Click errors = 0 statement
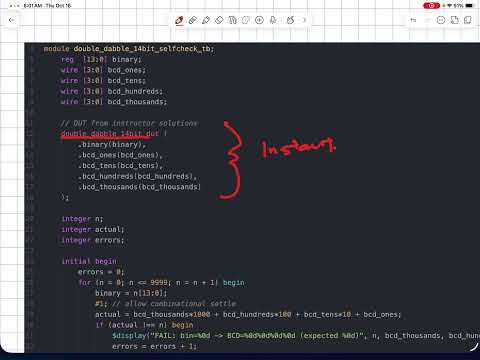The width and height of the screenshot is (480, 360). click(101, 272)
